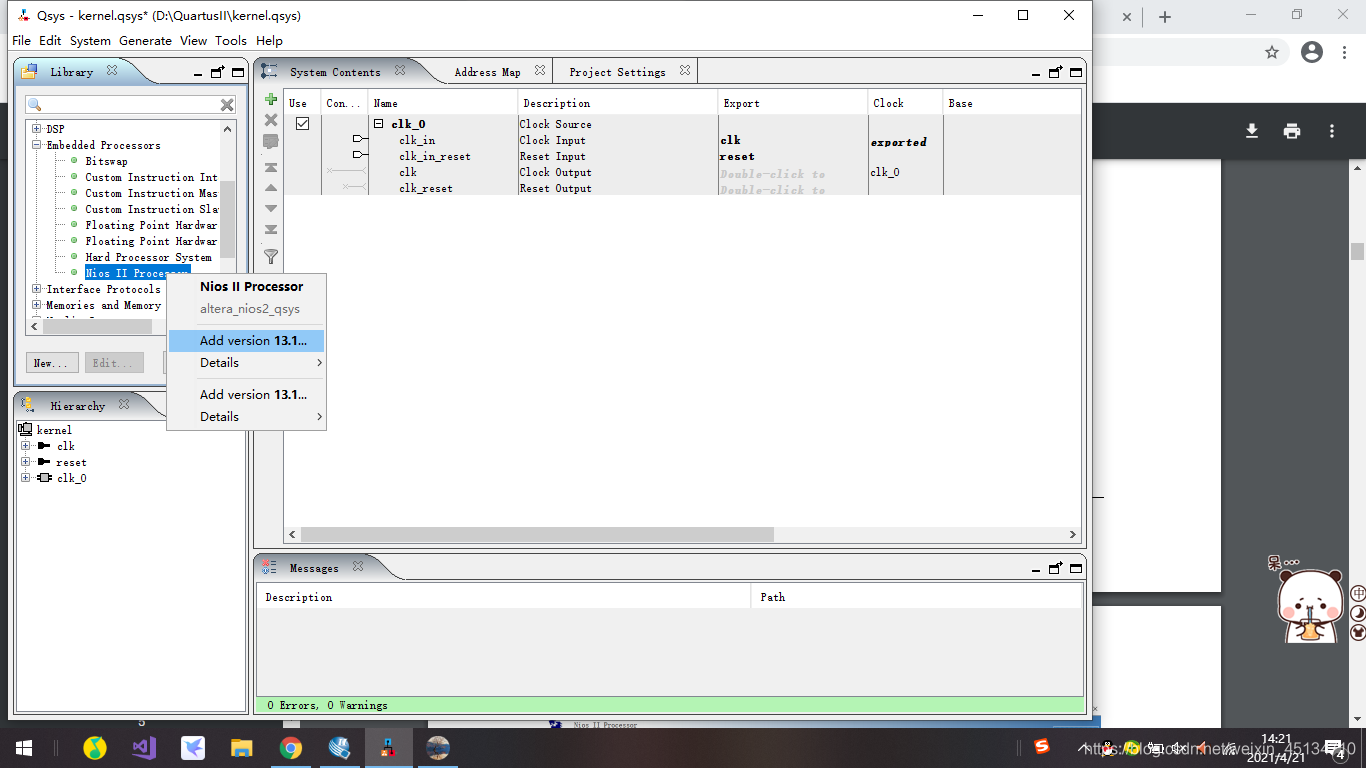Select the kernel root in Hierarchy
Viewport: 1366px width, 768px height.
coord(54,430)
